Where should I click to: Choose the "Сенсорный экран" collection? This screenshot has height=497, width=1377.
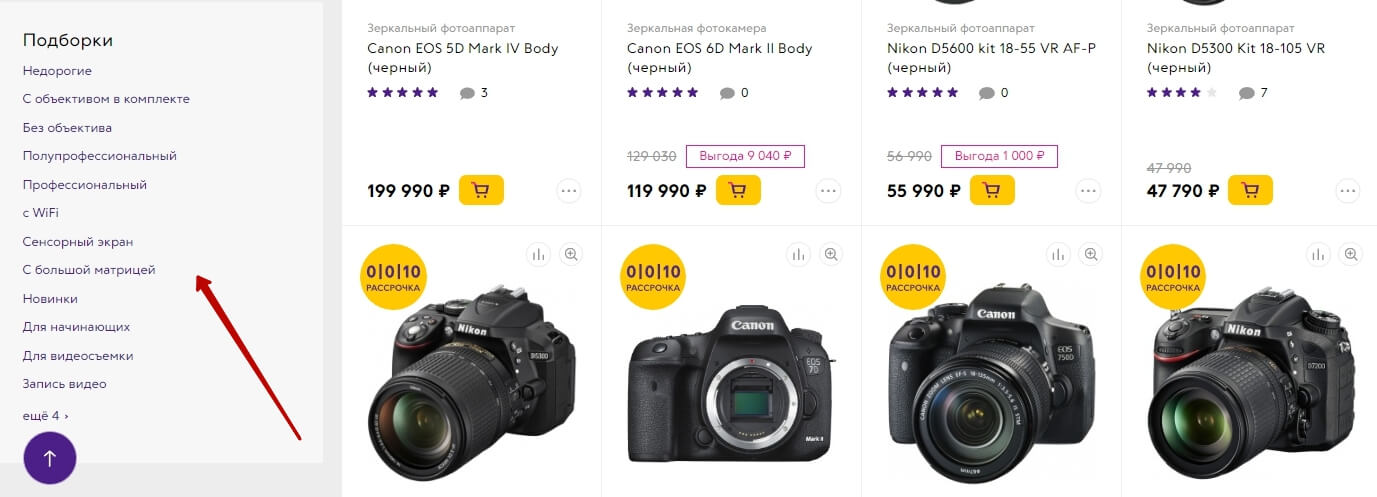click(78, 242)
